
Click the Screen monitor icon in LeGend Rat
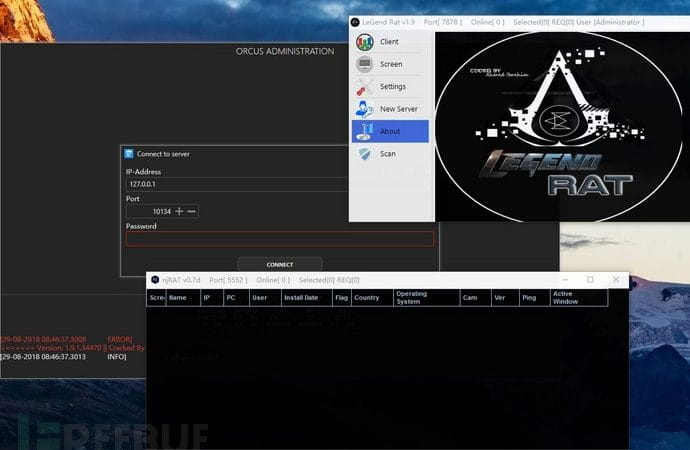click(365, 64)
